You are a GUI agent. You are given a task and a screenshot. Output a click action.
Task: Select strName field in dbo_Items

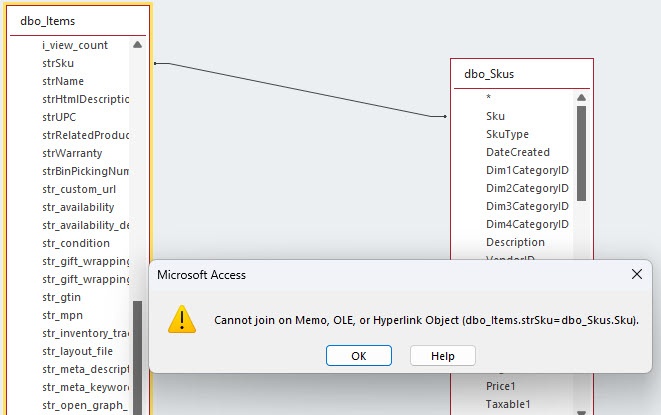(x=63, y=81)
